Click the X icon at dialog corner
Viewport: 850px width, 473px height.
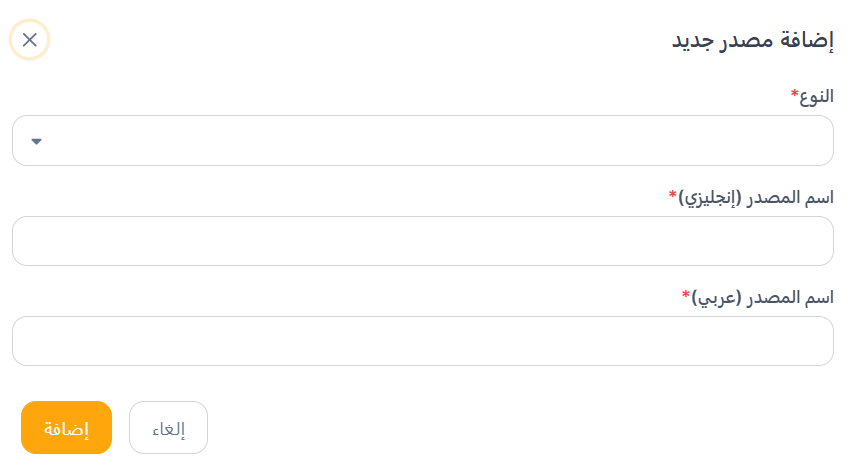(x=29, y=40)
